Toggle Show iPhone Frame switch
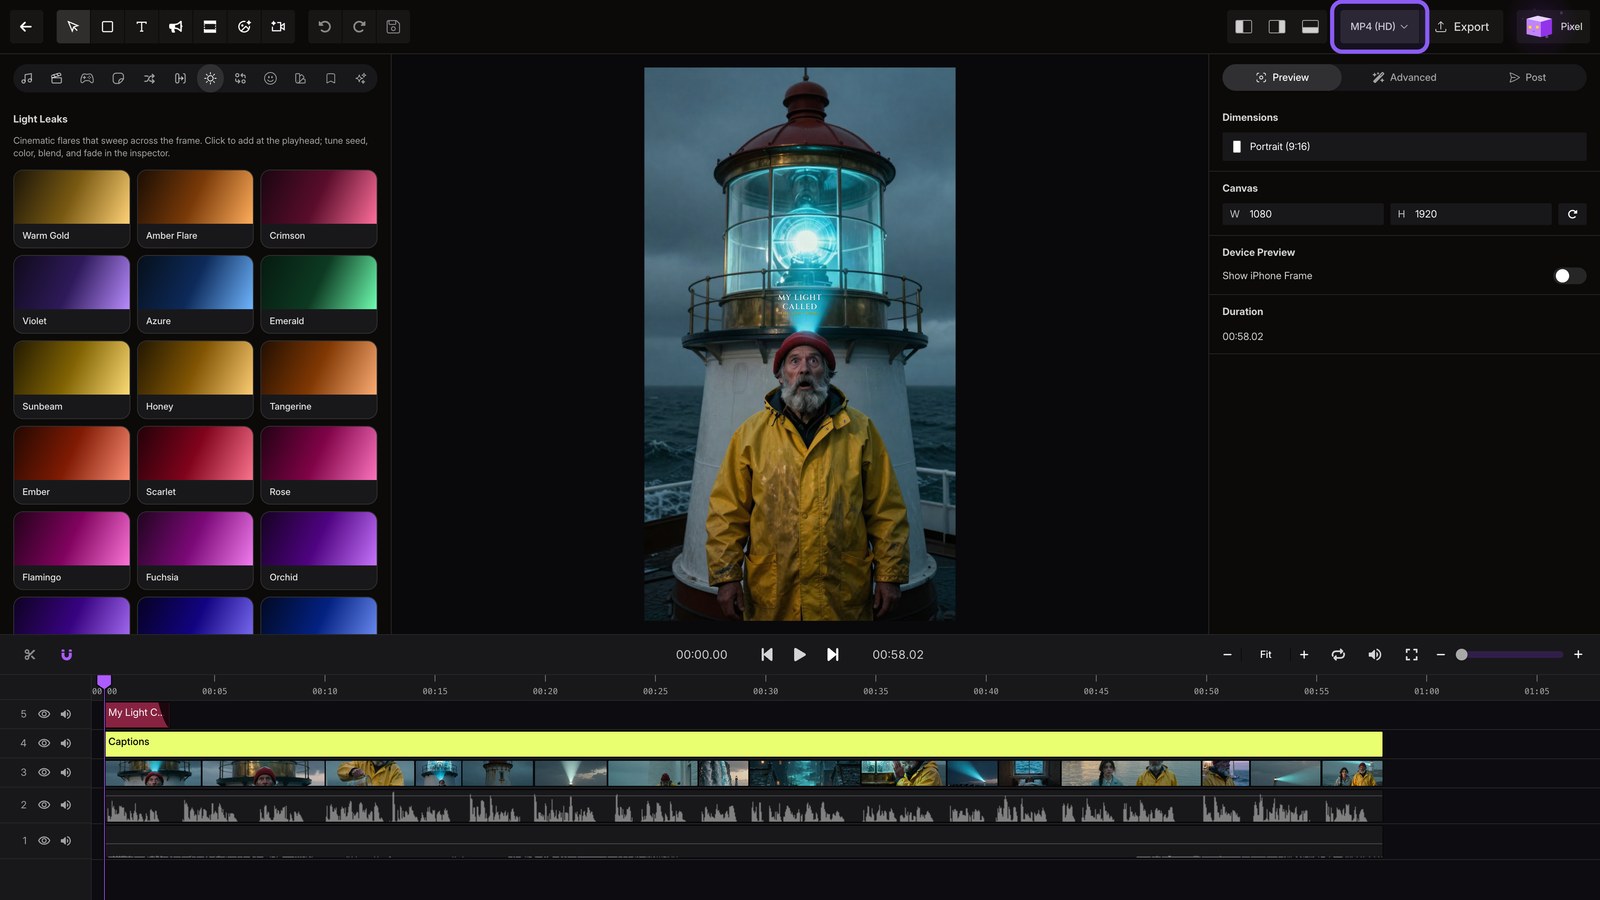This screenshot has height=900, width=1600. click(1570, 276)
